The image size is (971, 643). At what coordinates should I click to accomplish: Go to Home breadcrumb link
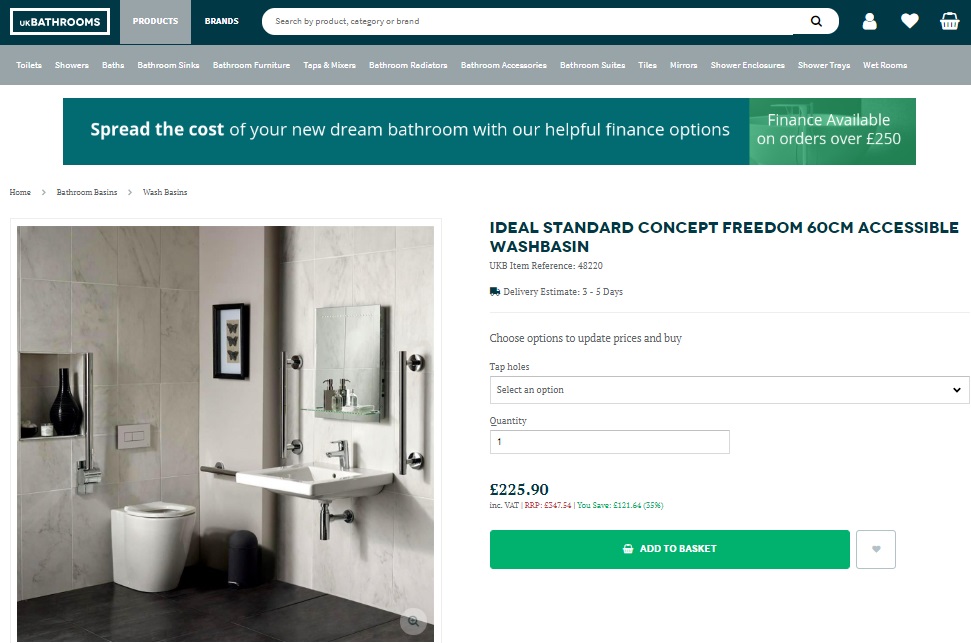(20, 193)
